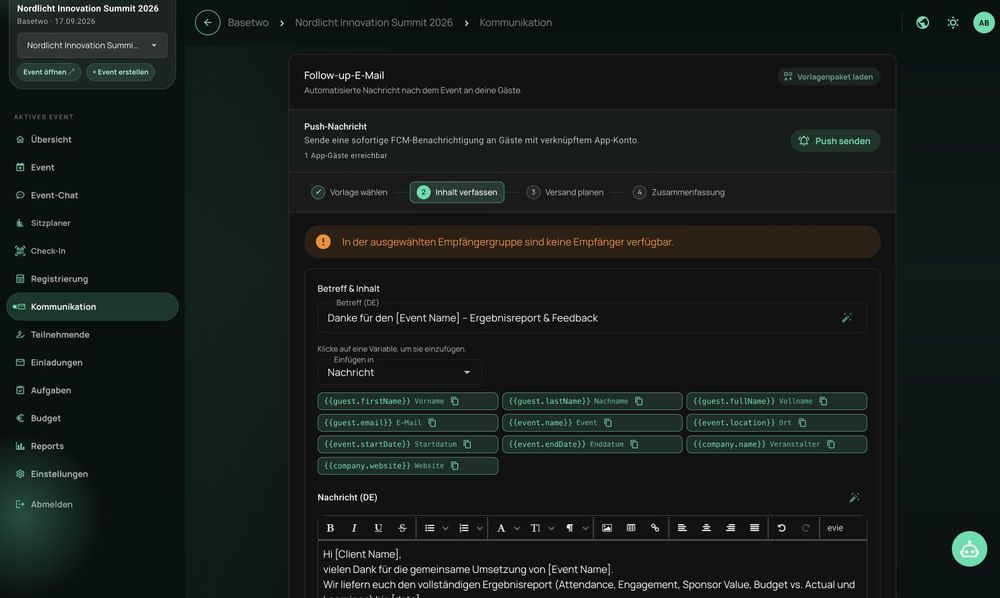Click the evie button in editor toolbar
This screenshot has height=598, width=1000.
point(835,528)
